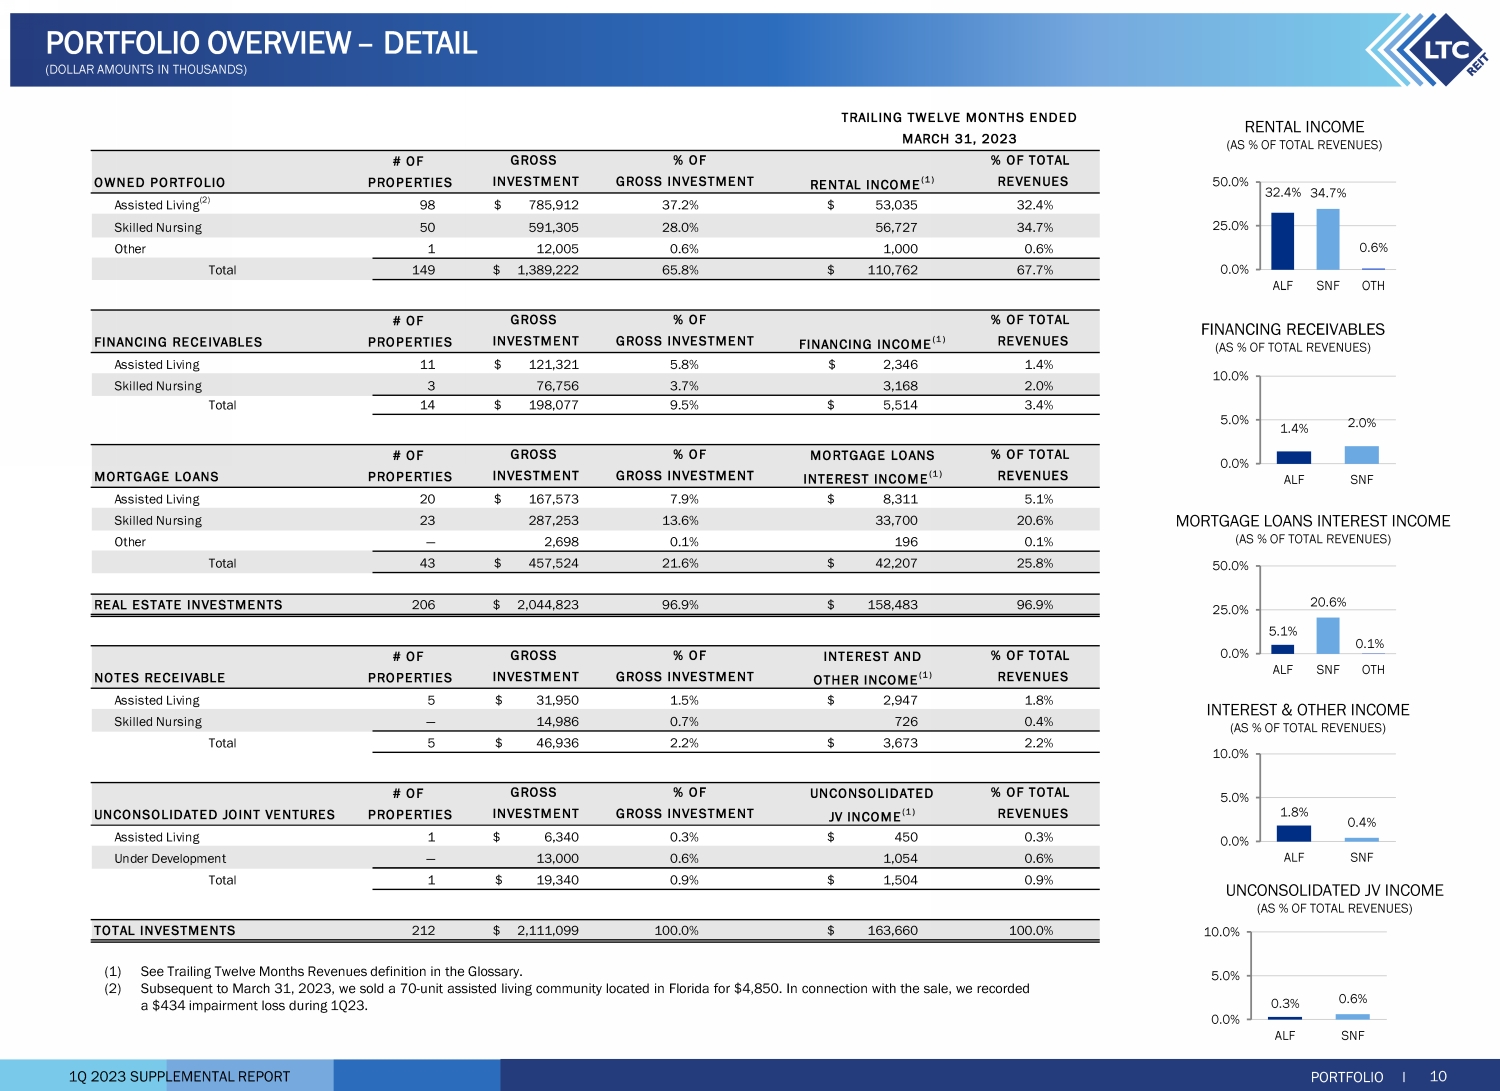Click page number 10 in footer
1500x1091 pixels.
click(x=1438, y=1076)
